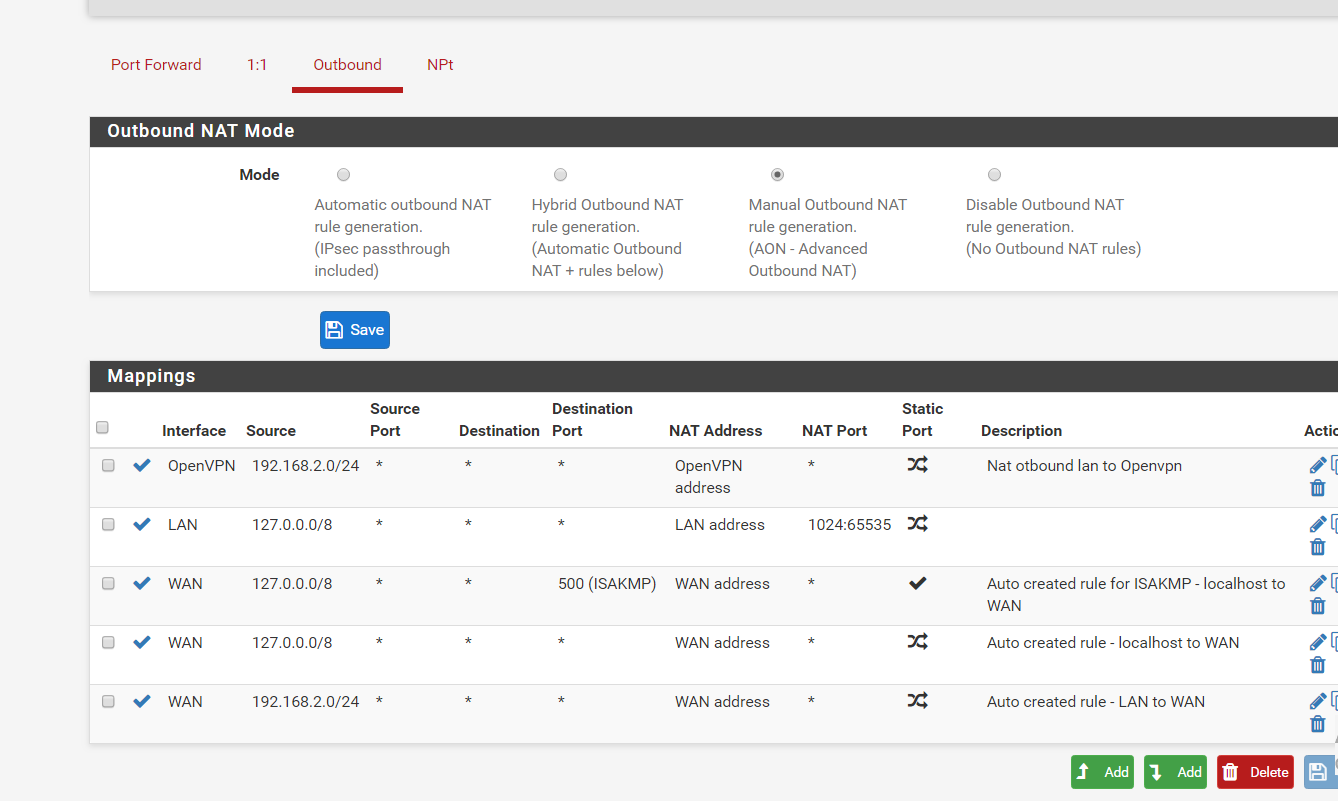Switch to the Port Forward tab
Screen dimensions: 1338x801
156,65
